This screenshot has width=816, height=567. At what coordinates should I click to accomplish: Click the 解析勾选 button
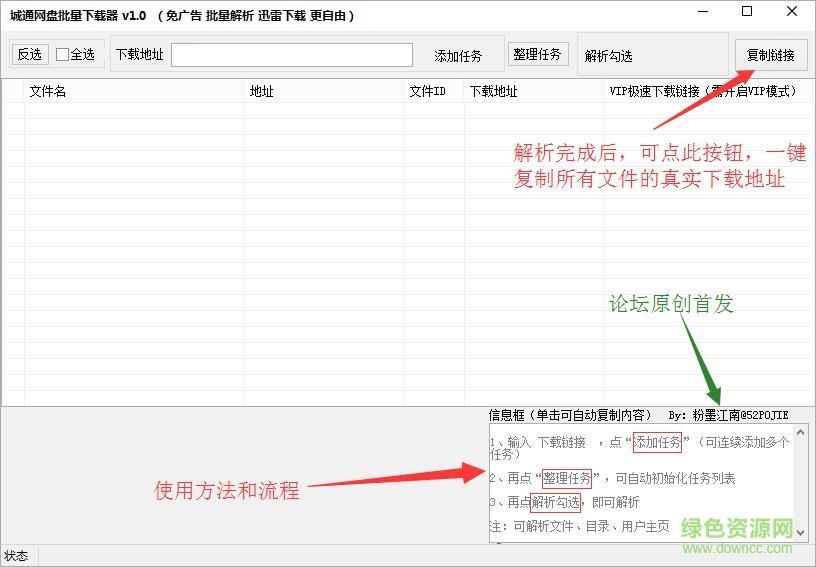pyautogui.click(x=608, y=56)
